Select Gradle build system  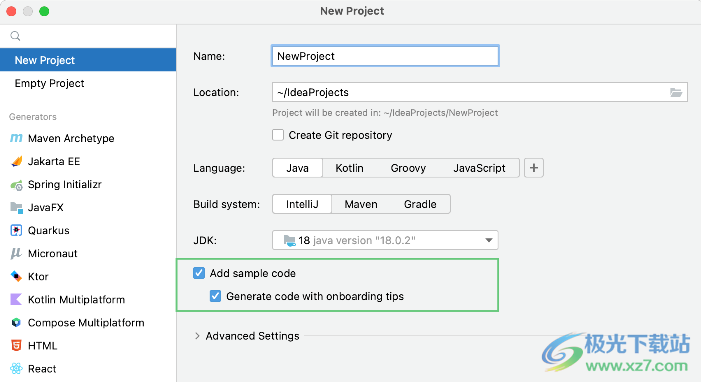click(420, 204)
